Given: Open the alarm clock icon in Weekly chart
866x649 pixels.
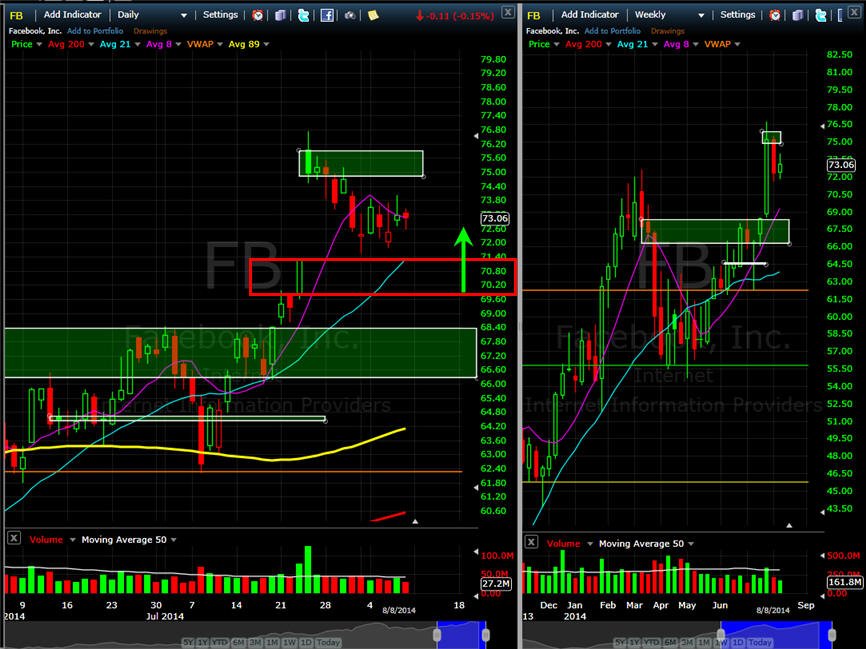Looking at the screenshot, I should pyautogui.click(x=775, y=15).
